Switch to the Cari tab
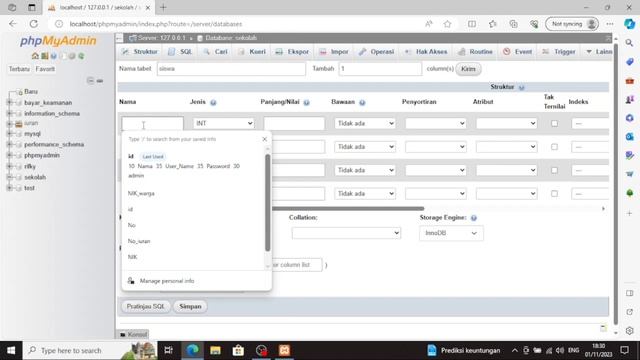The height and width of the screenshot is (360, 640). coord(216,52)
